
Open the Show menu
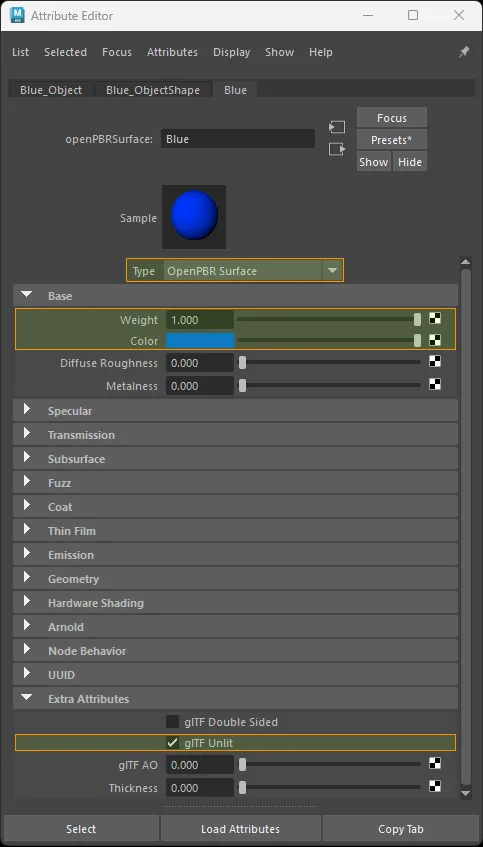279,52
